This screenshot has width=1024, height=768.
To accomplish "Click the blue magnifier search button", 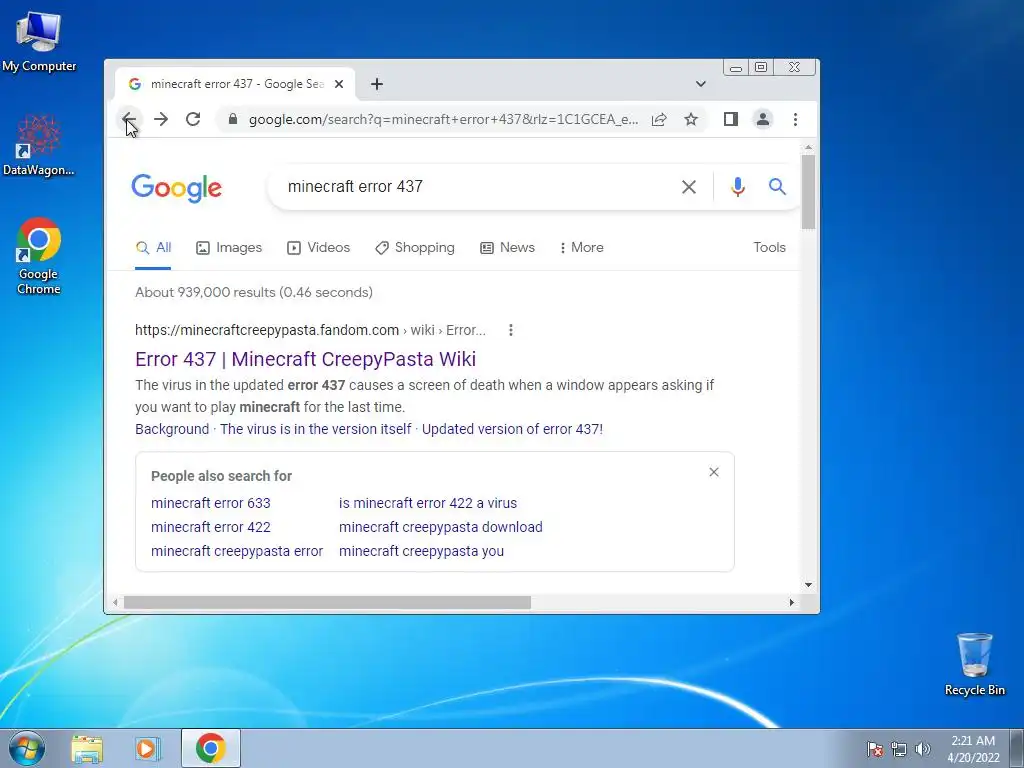I will (x=777, y=187).
